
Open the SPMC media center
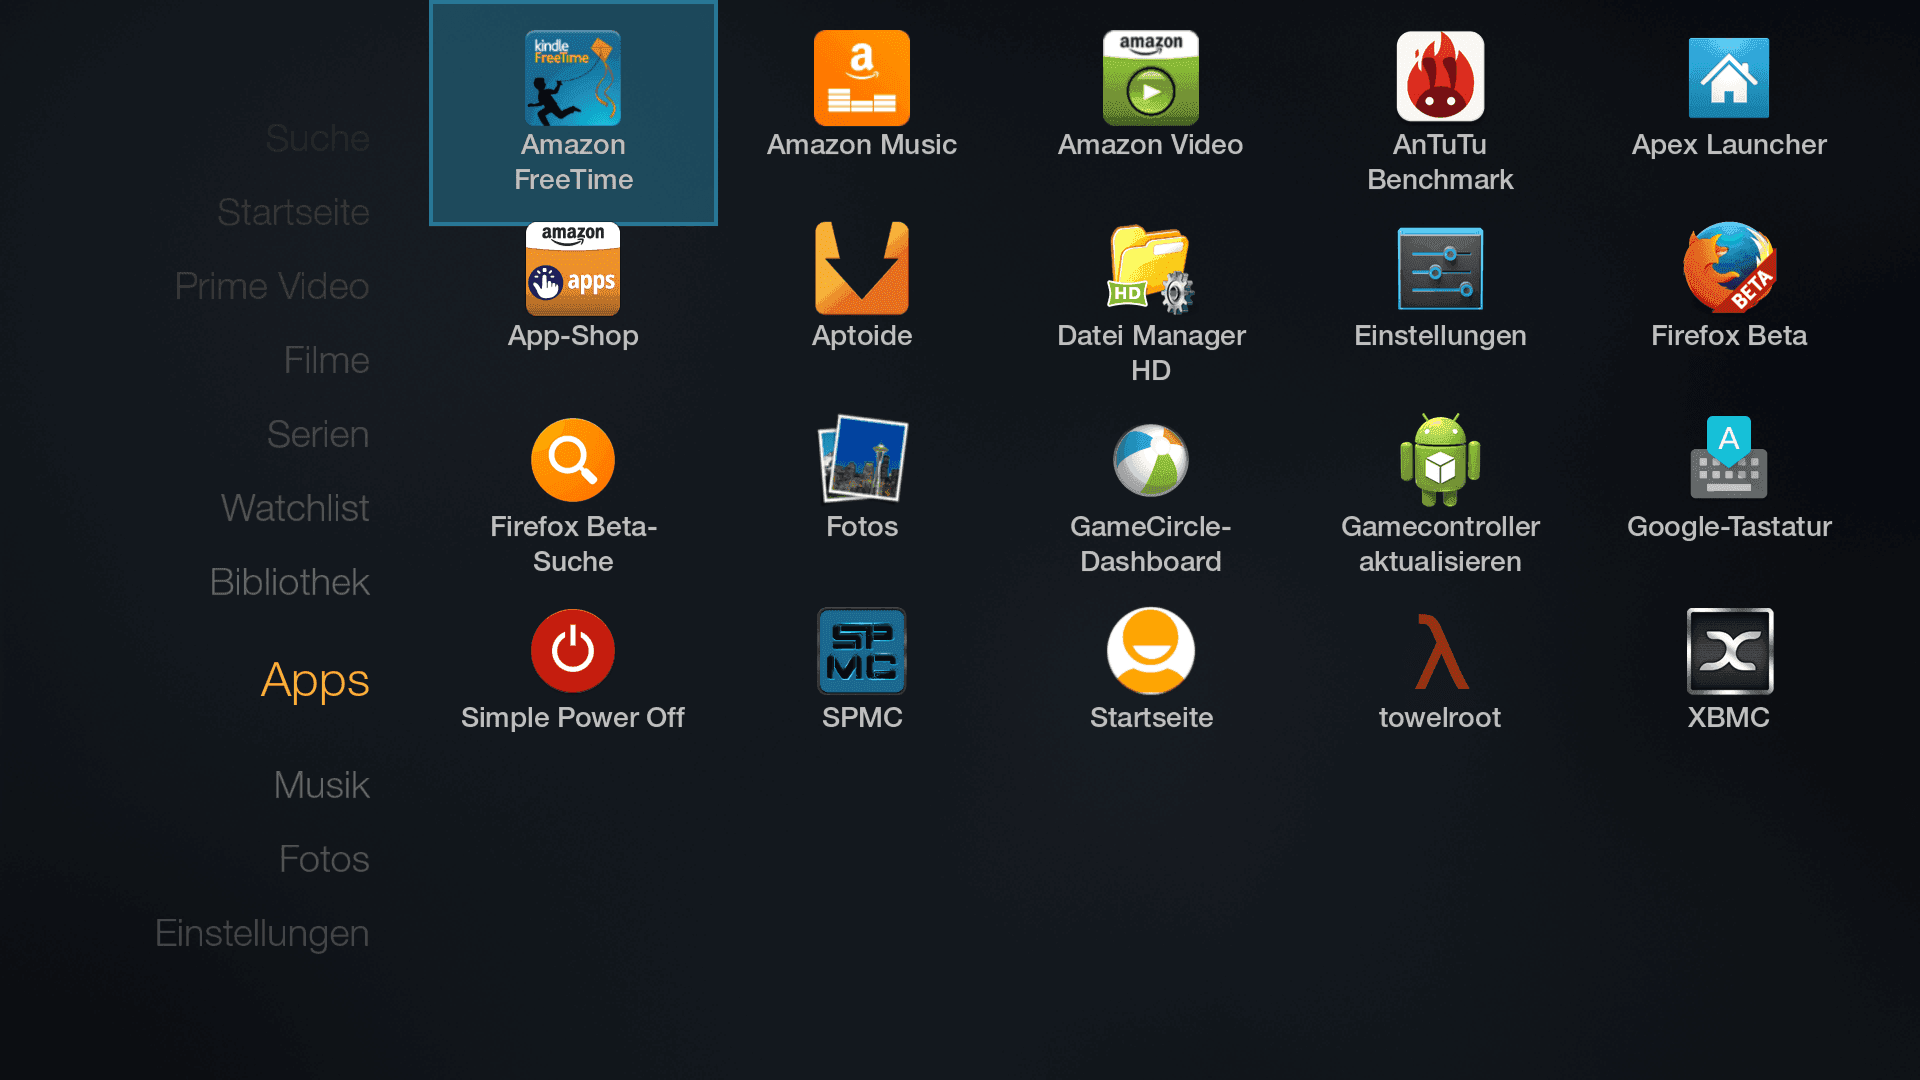[861, 651]
